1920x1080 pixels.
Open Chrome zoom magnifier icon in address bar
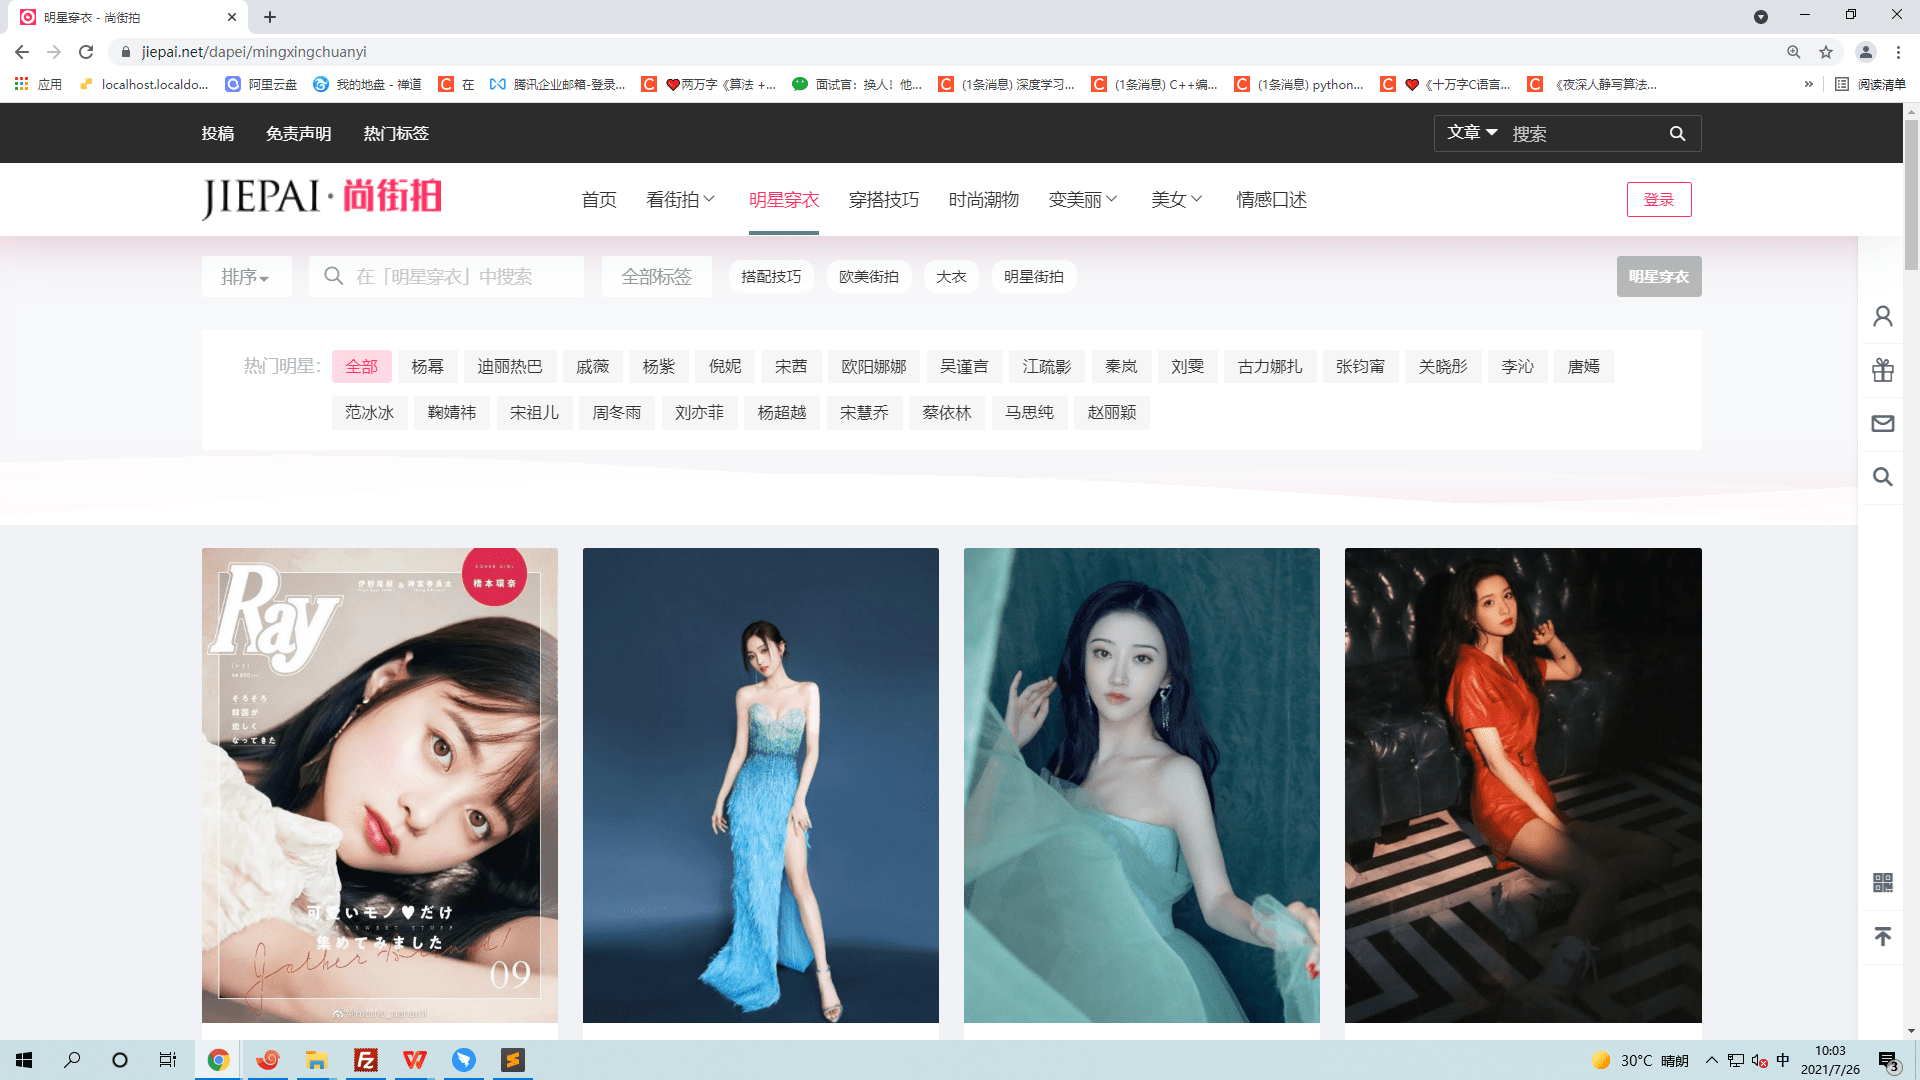click(x=1794, y=52)
